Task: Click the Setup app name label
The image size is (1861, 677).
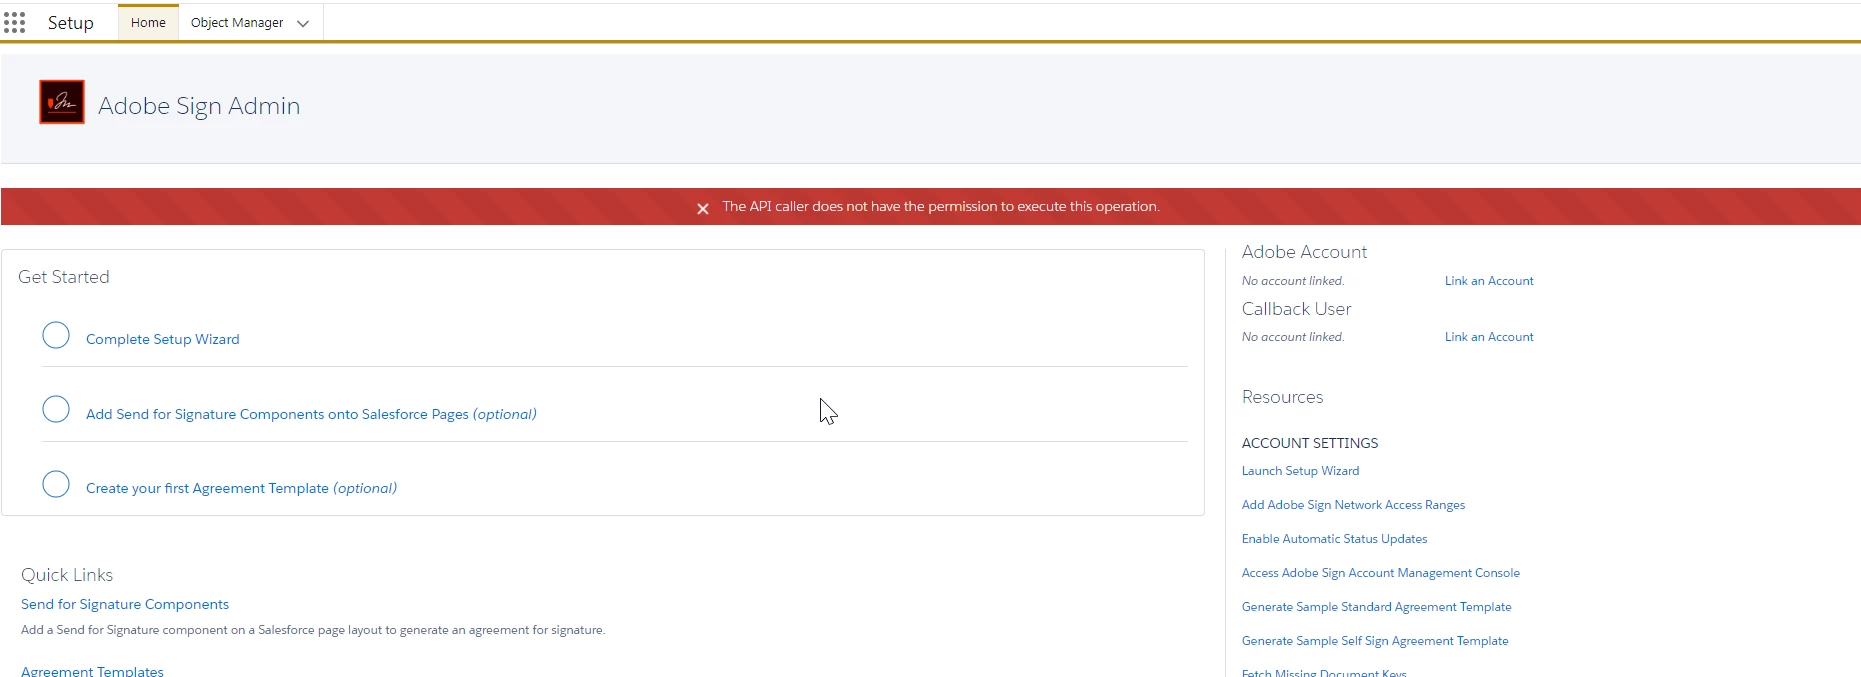Action: [x=71, y=23]
